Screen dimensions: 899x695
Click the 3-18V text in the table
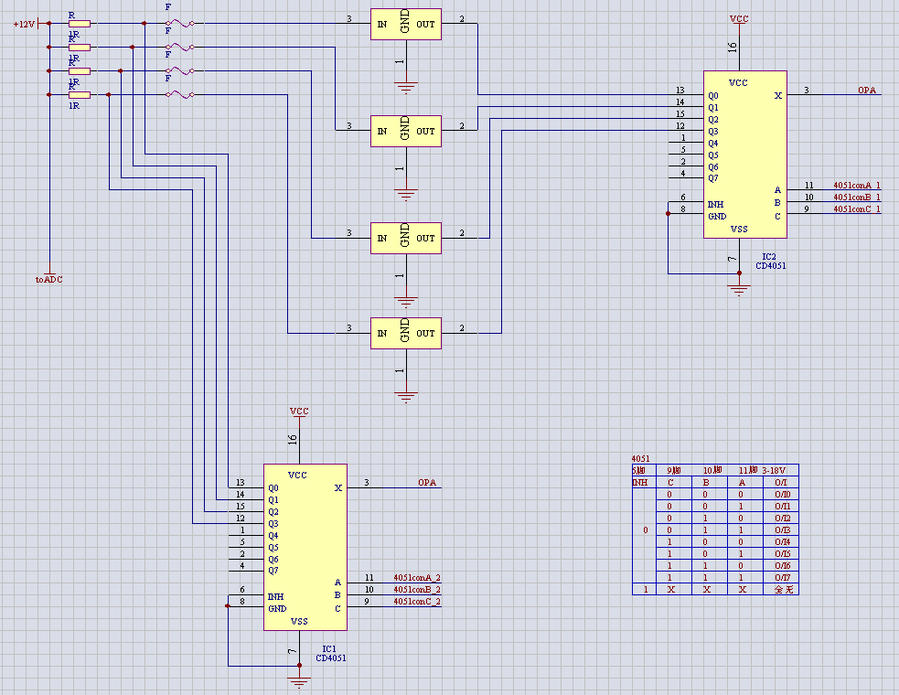pos(773,471)
